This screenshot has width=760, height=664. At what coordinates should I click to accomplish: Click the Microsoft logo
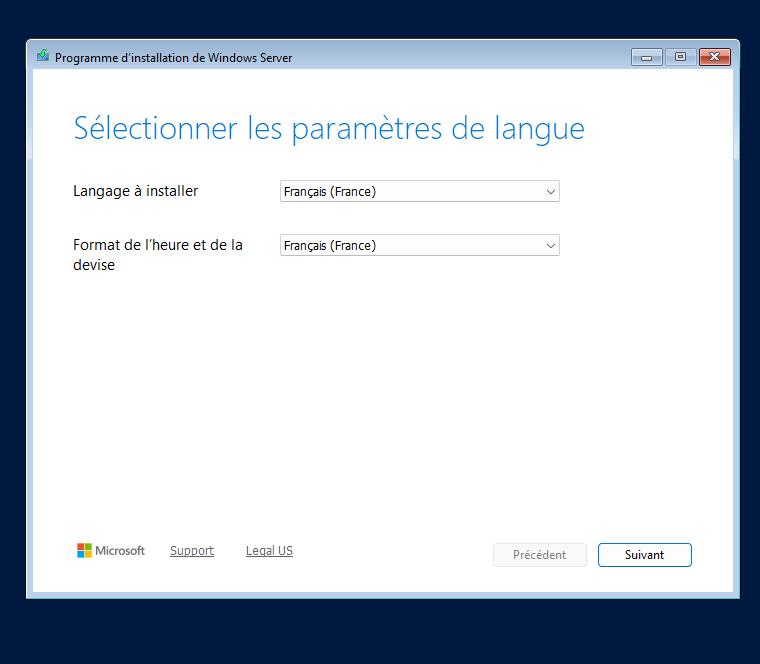[111, 551]
